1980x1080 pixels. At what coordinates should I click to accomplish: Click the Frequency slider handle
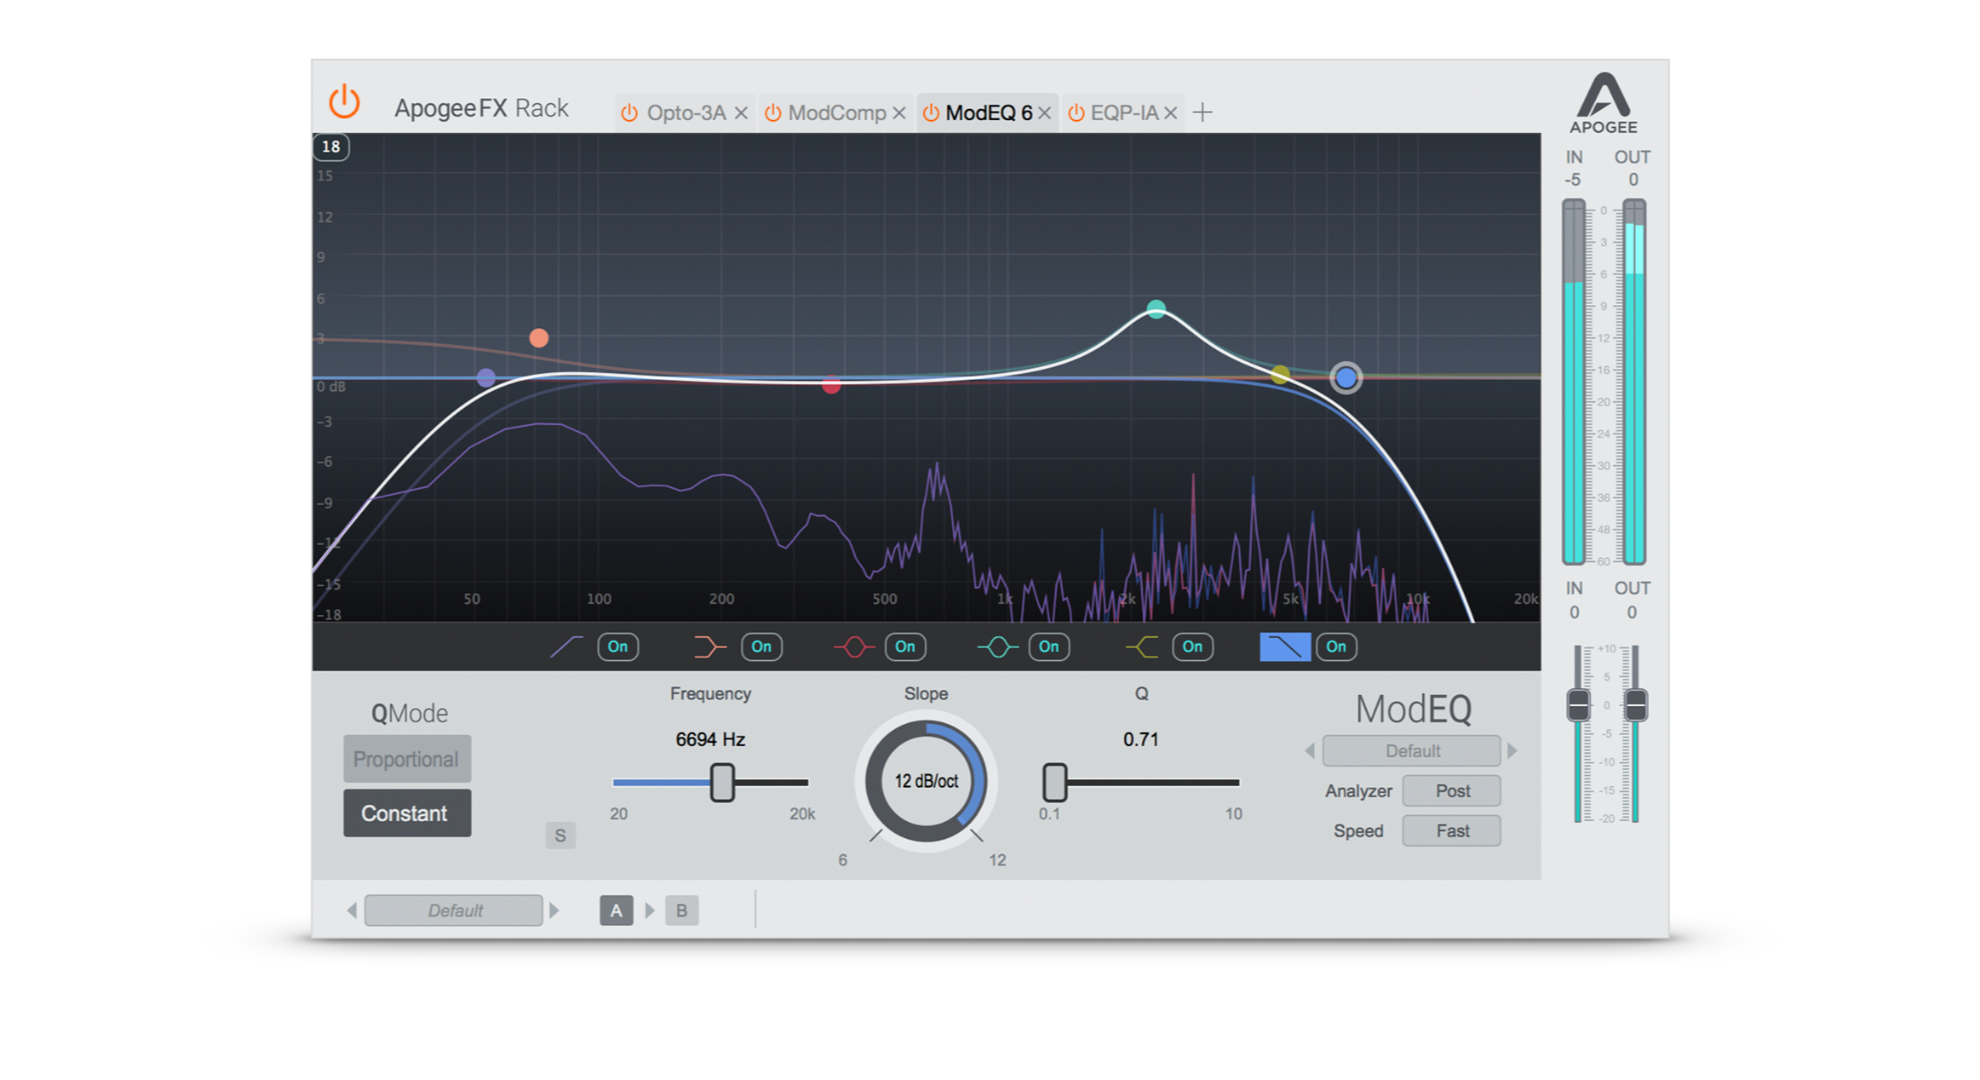pos(722,782)
